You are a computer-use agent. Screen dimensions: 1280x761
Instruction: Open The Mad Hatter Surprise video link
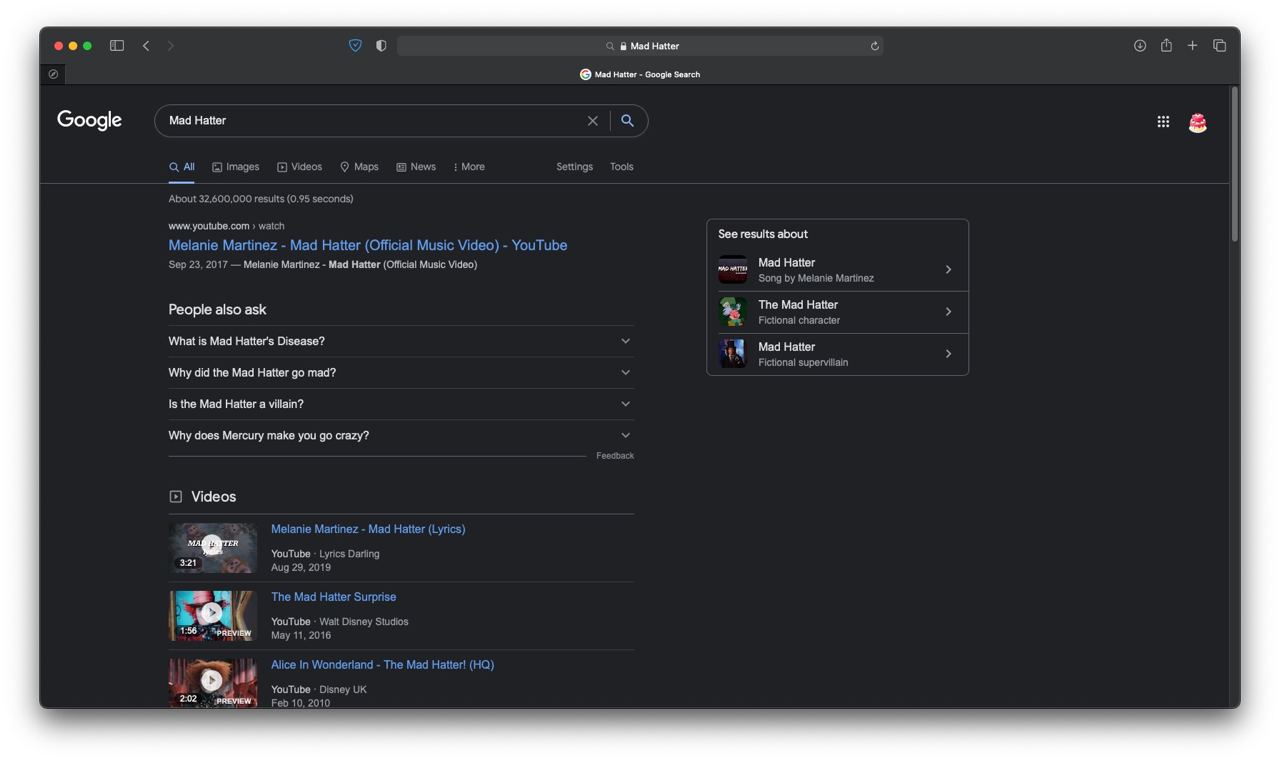(333, 597)
